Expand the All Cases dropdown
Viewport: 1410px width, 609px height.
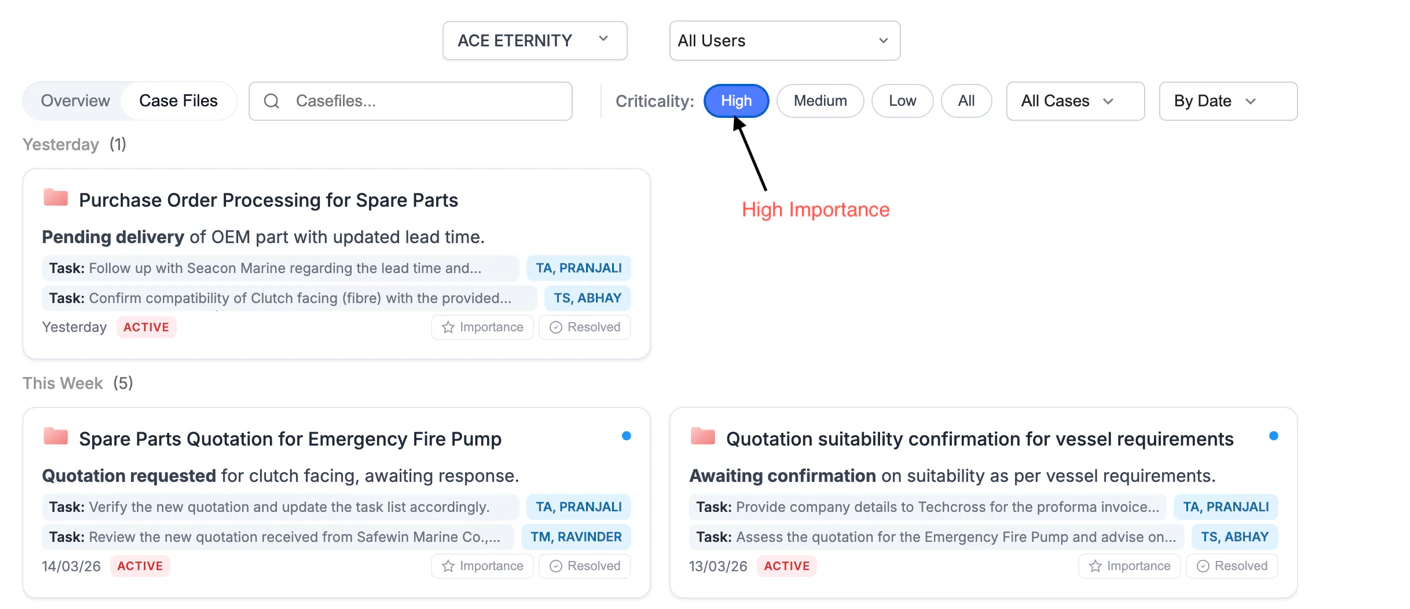point(1075,101)
